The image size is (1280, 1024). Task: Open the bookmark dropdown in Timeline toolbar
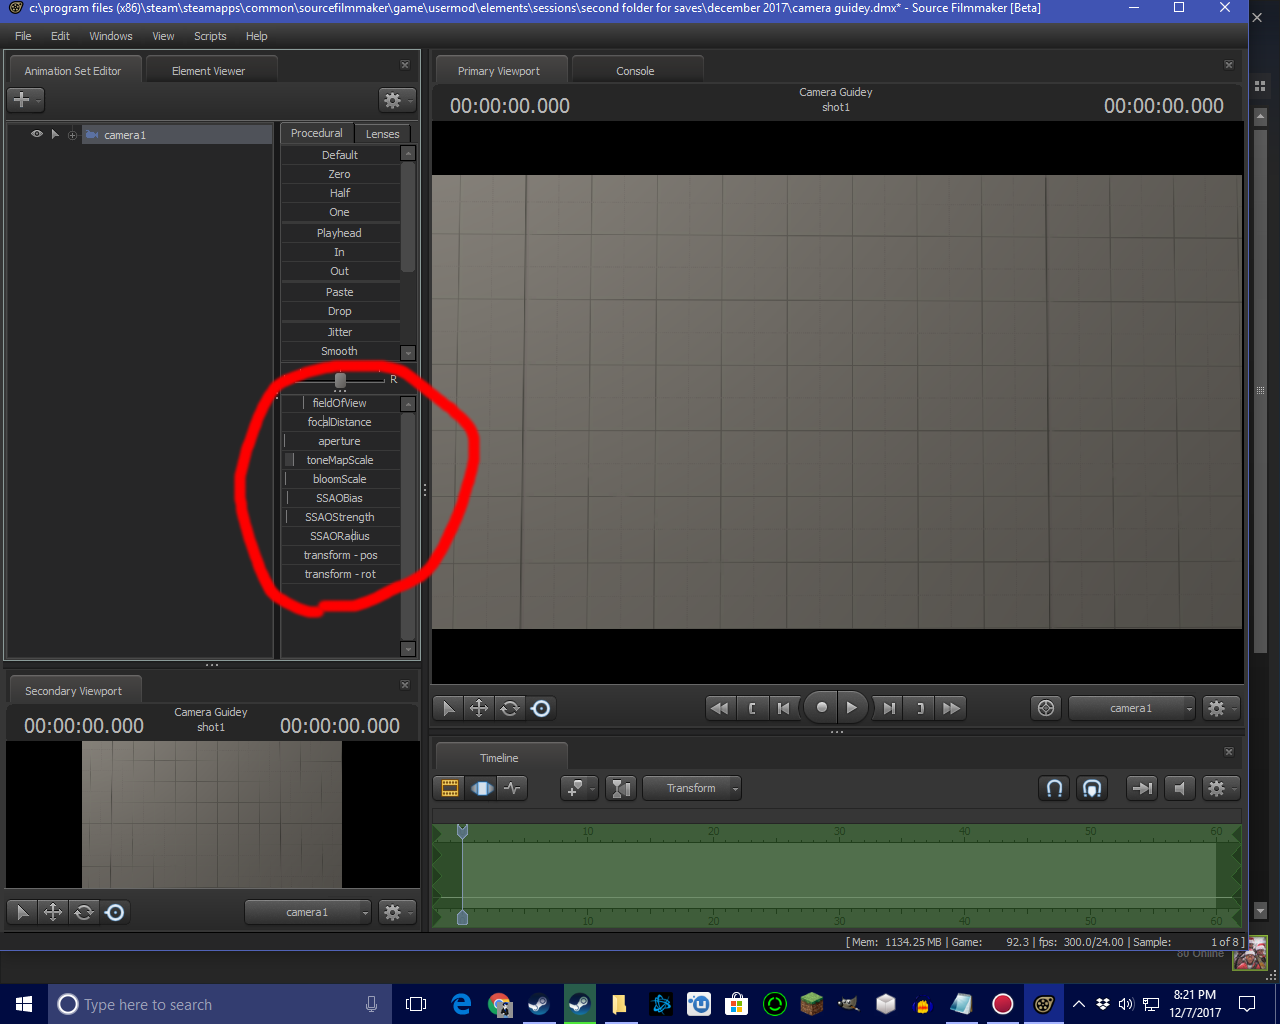click(579, 788)
